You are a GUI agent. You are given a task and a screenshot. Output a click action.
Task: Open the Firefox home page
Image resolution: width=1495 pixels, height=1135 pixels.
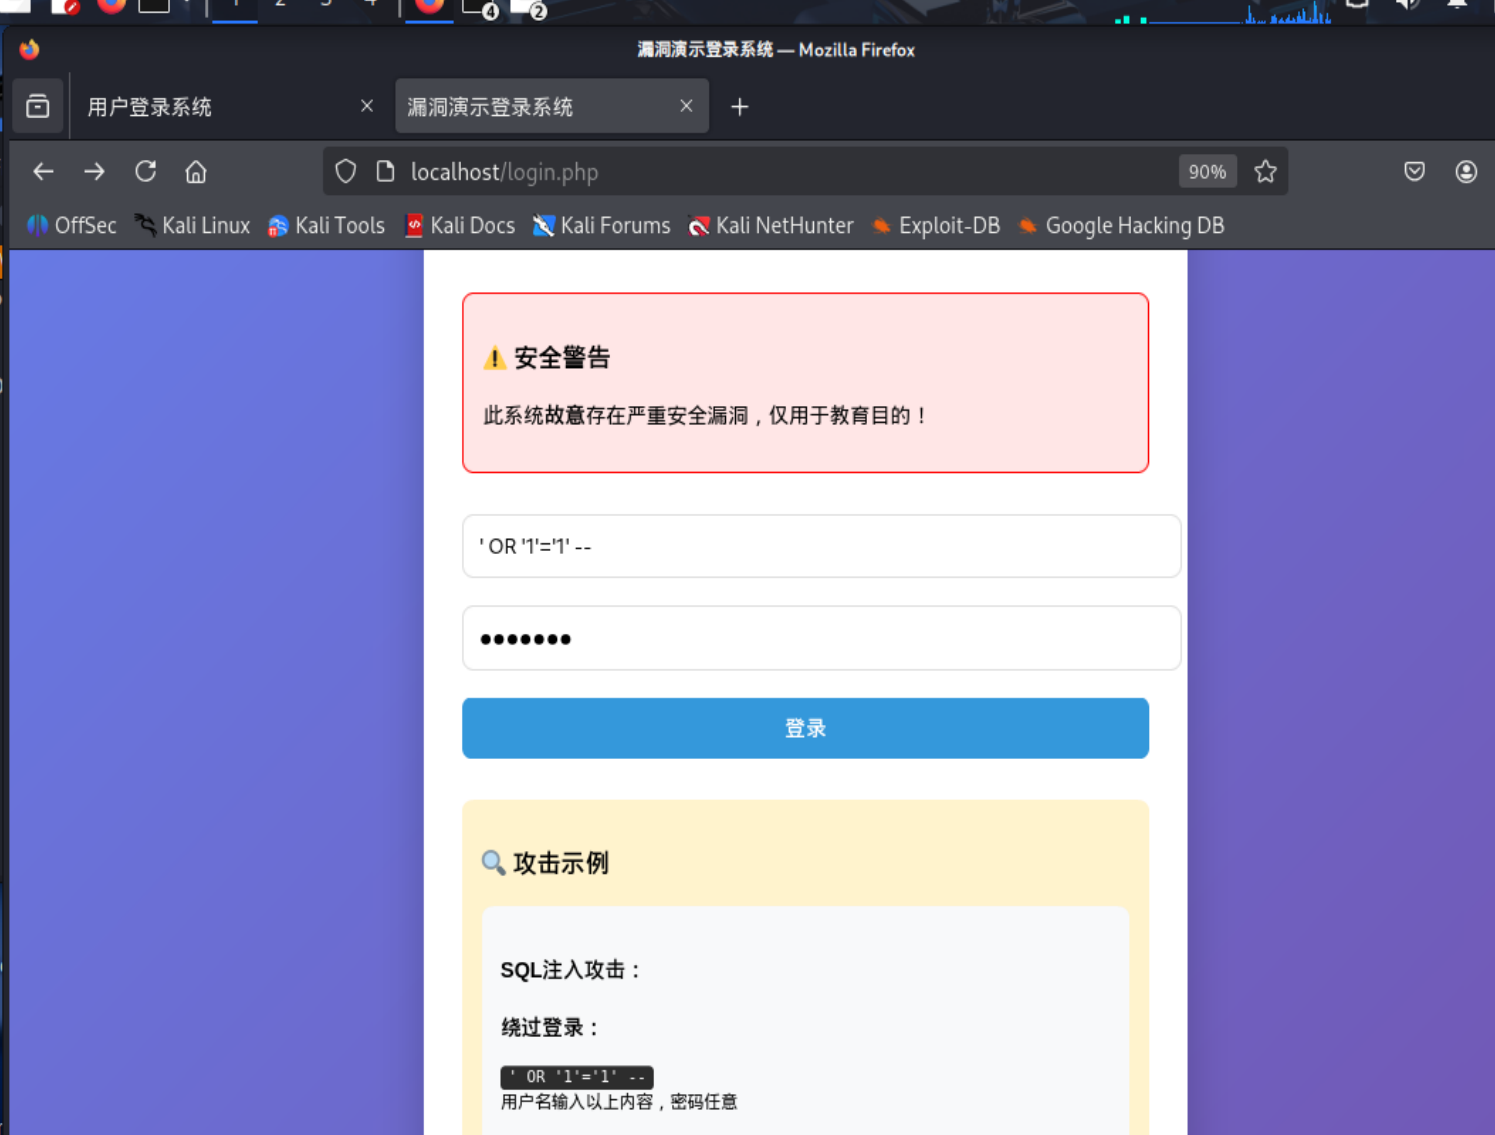(x=196, y=172)
